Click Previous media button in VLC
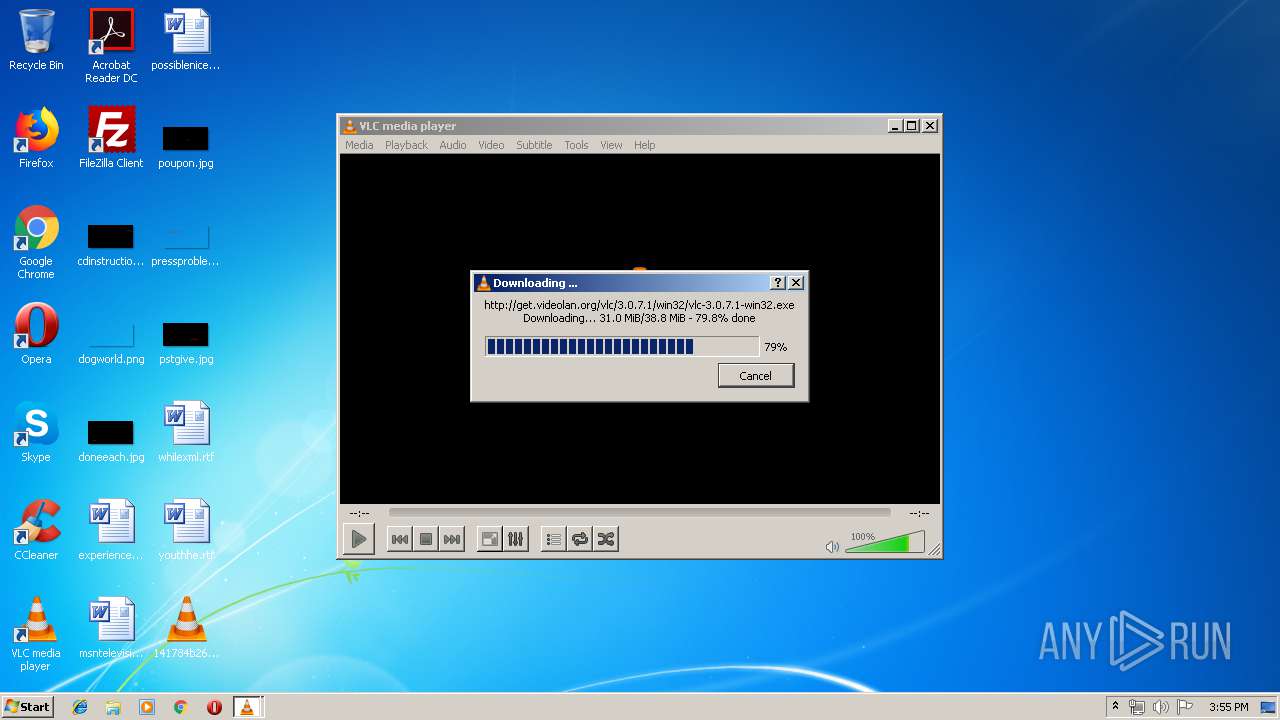The image size is (1280, 720). pos(399,539)
